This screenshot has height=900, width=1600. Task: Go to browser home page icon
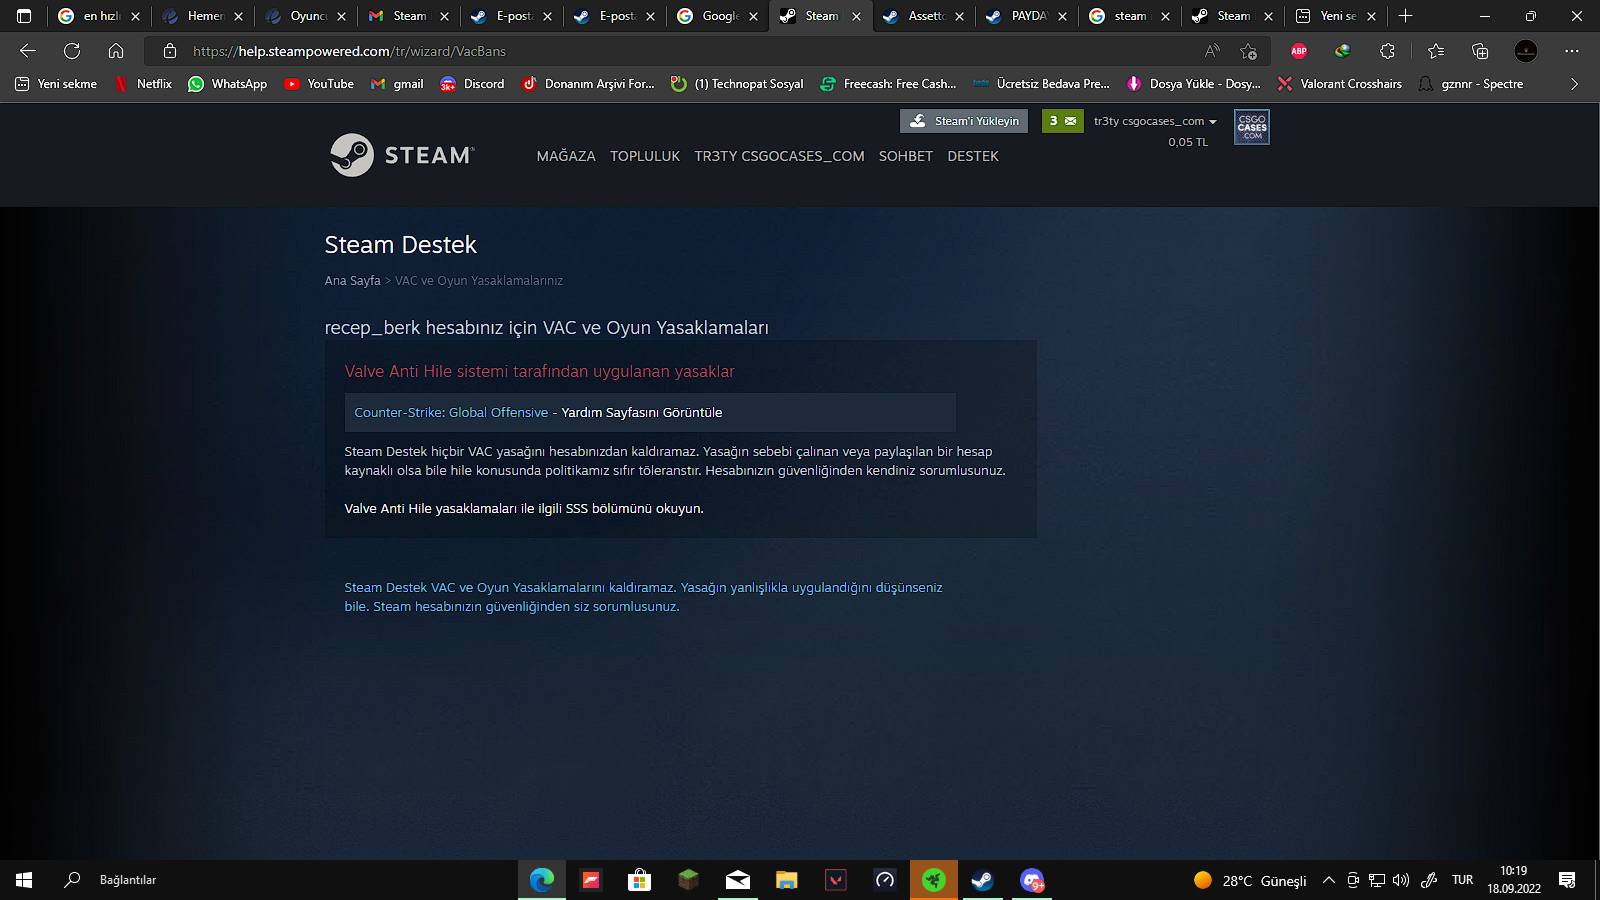click(x=116, y=51)
